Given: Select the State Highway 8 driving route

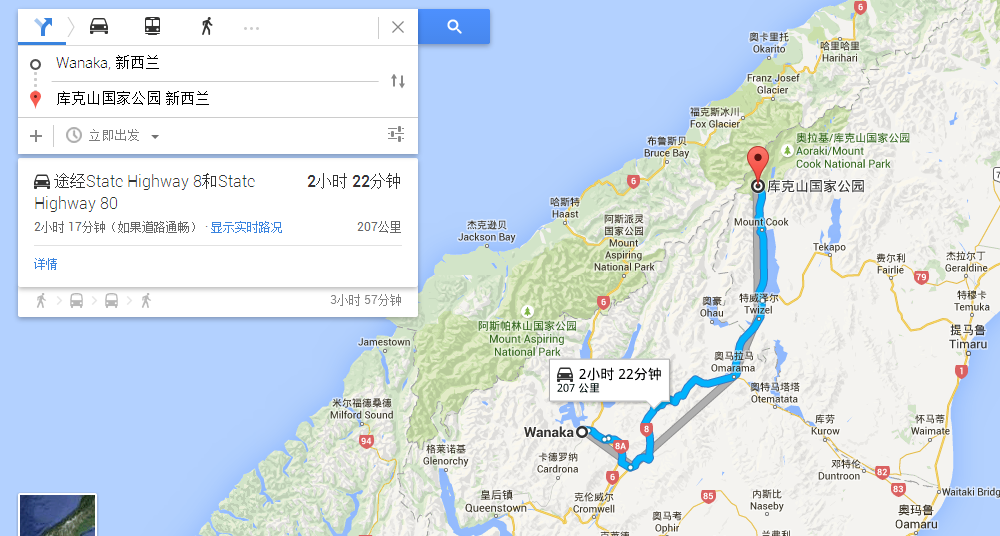Looking at the screenshot, I should tap(217, 203).
